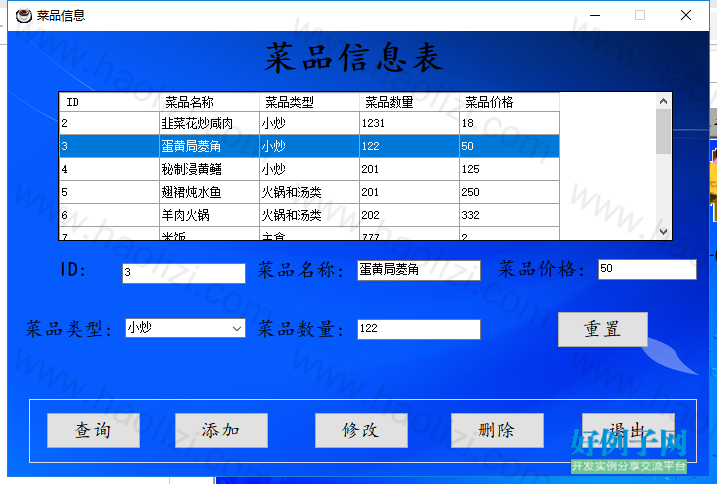Viewport: 717px width, 484px height.
Task: Click the table vertical scrollbar thumb
Action: 663,132
